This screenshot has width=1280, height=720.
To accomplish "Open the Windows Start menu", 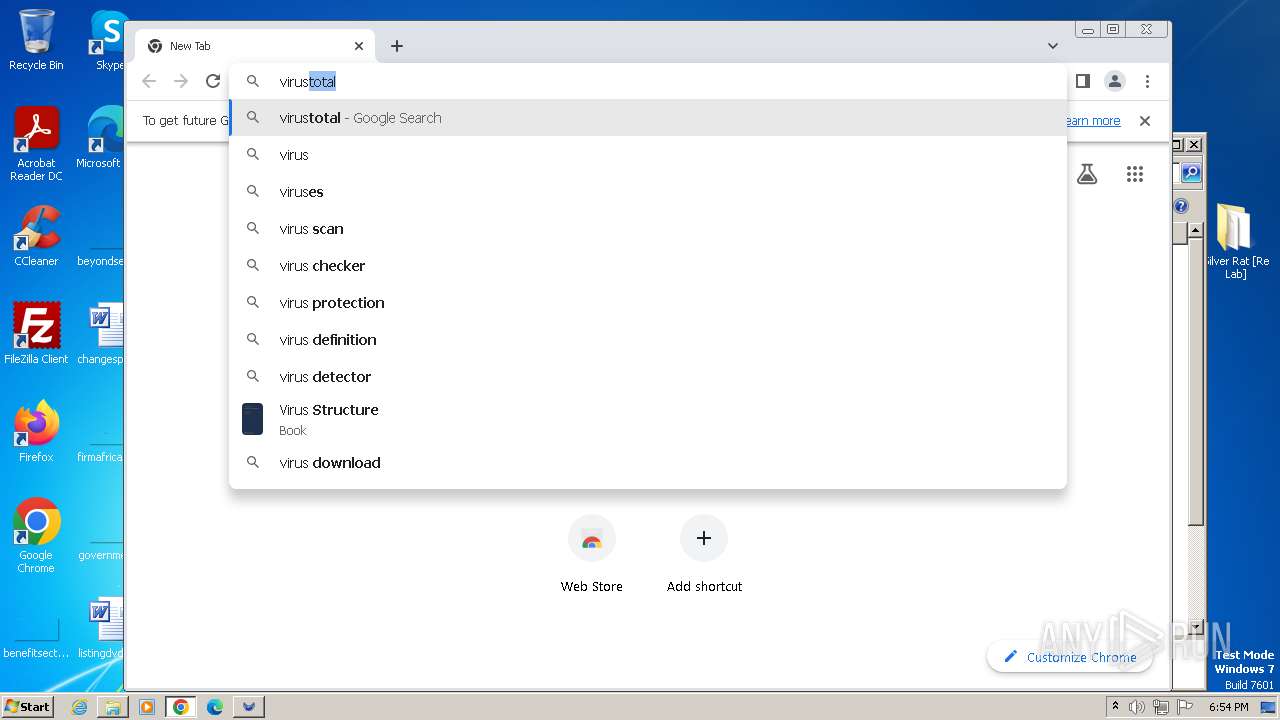I will pos(28,707).
